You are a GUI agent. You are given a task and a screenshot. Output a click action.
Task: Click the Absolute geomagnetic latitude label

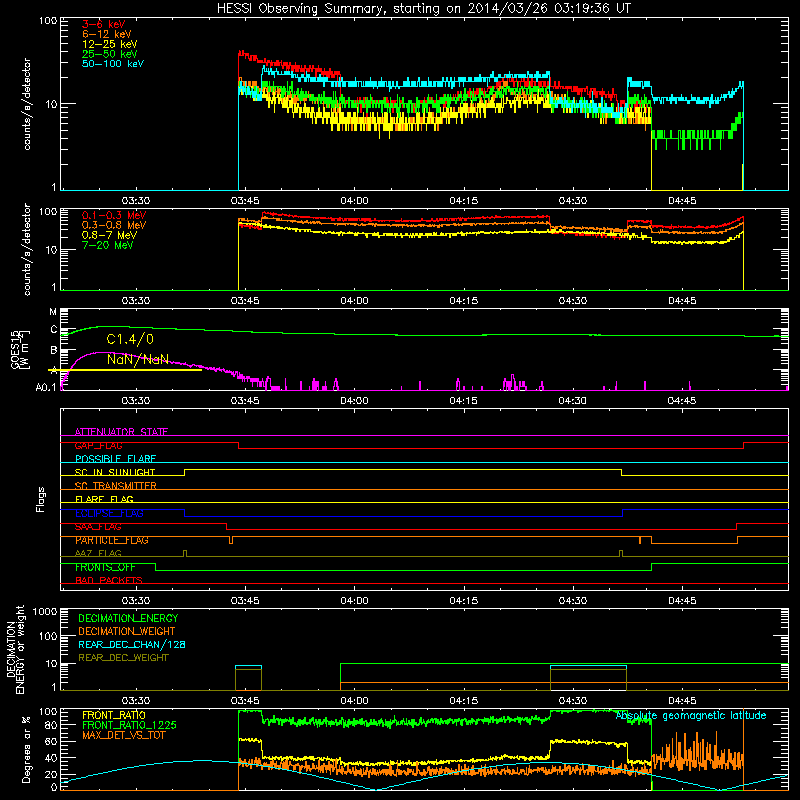691,715
